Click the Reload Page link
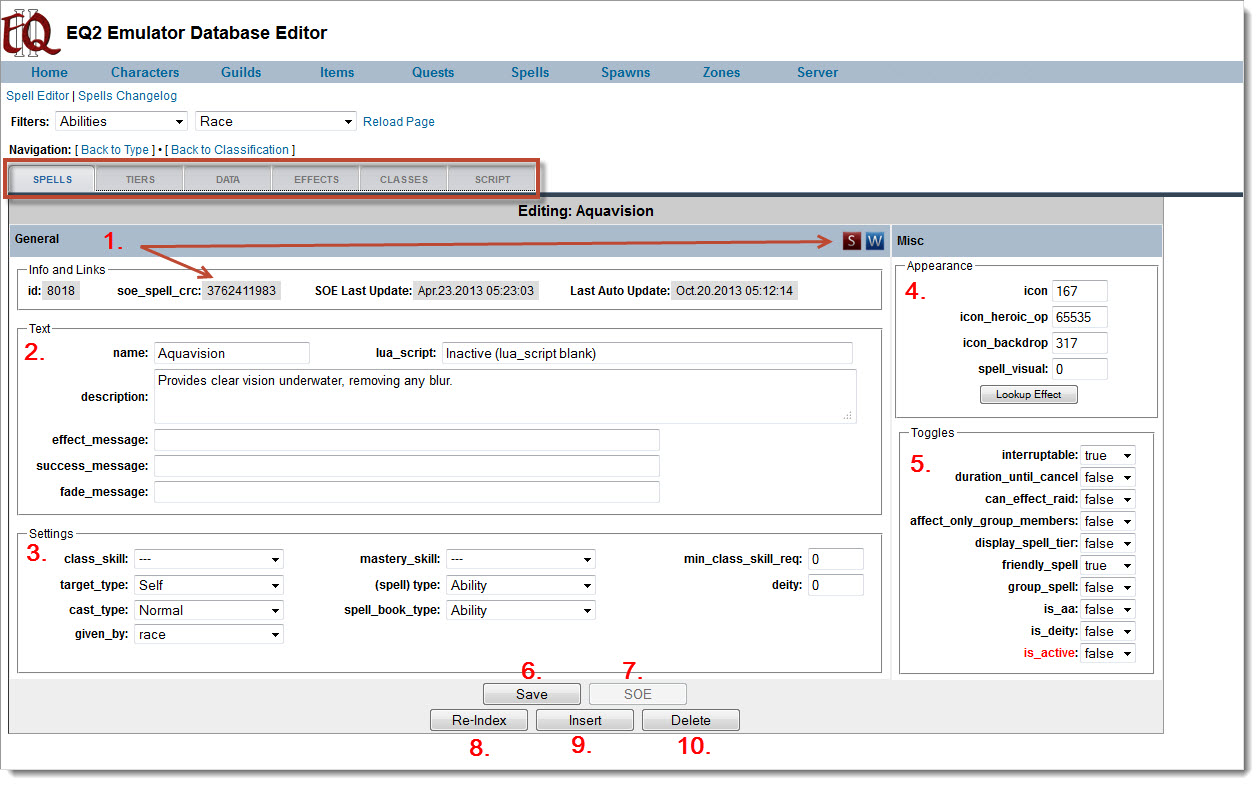 coord(398,122)
